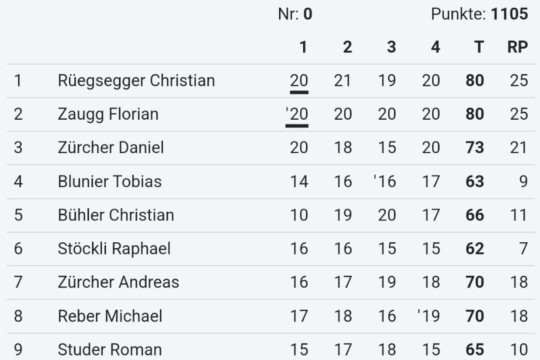Click the Nr: 0 label

point(295,14)
